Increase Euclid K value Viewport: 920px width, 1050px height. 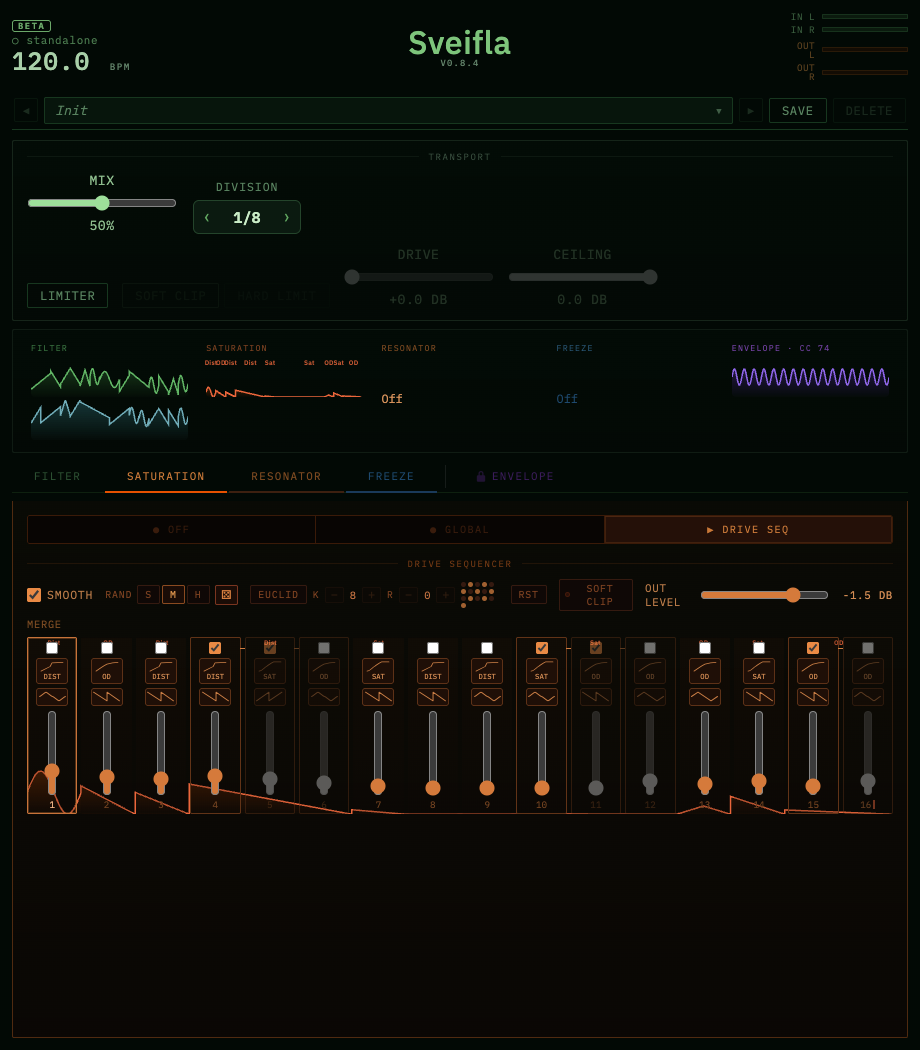[x=372, y=595]
